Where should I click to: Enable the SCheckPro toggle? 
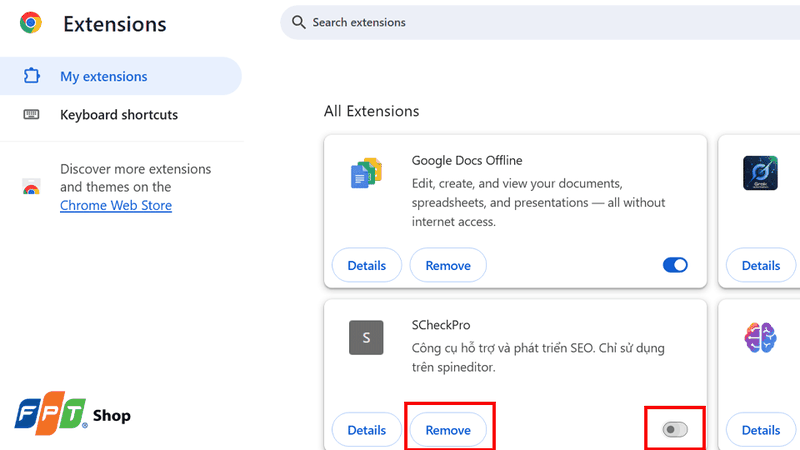tap(675, 430)
